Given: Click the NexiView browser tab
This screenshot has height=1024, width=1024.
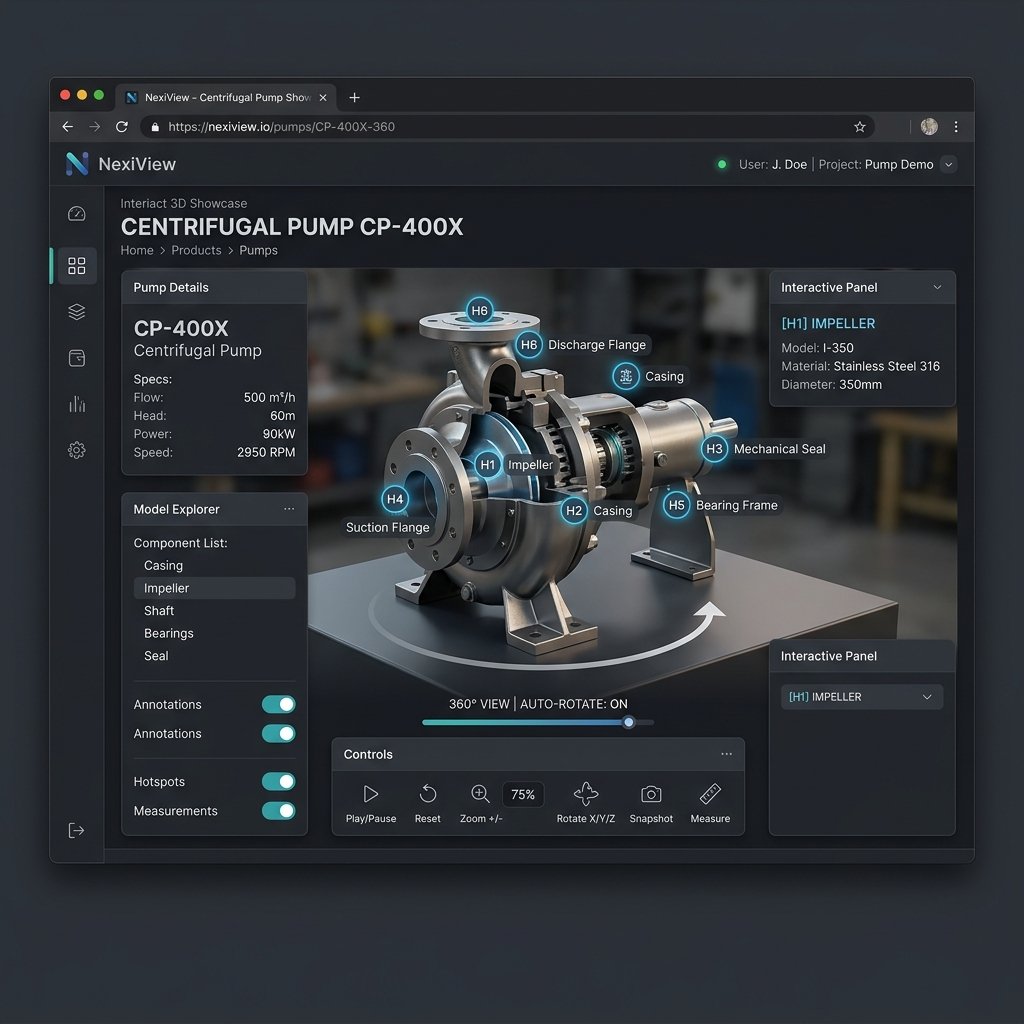Looking at the screenshot, I should (x=226, y=97).
